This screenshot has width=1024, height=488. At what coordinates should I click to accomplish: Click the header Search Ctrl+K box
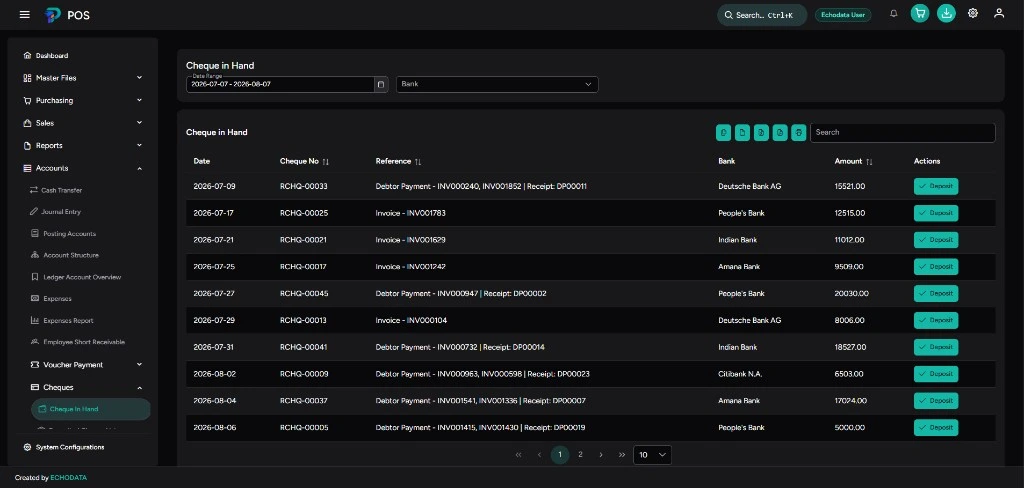[x=762, y=14]
